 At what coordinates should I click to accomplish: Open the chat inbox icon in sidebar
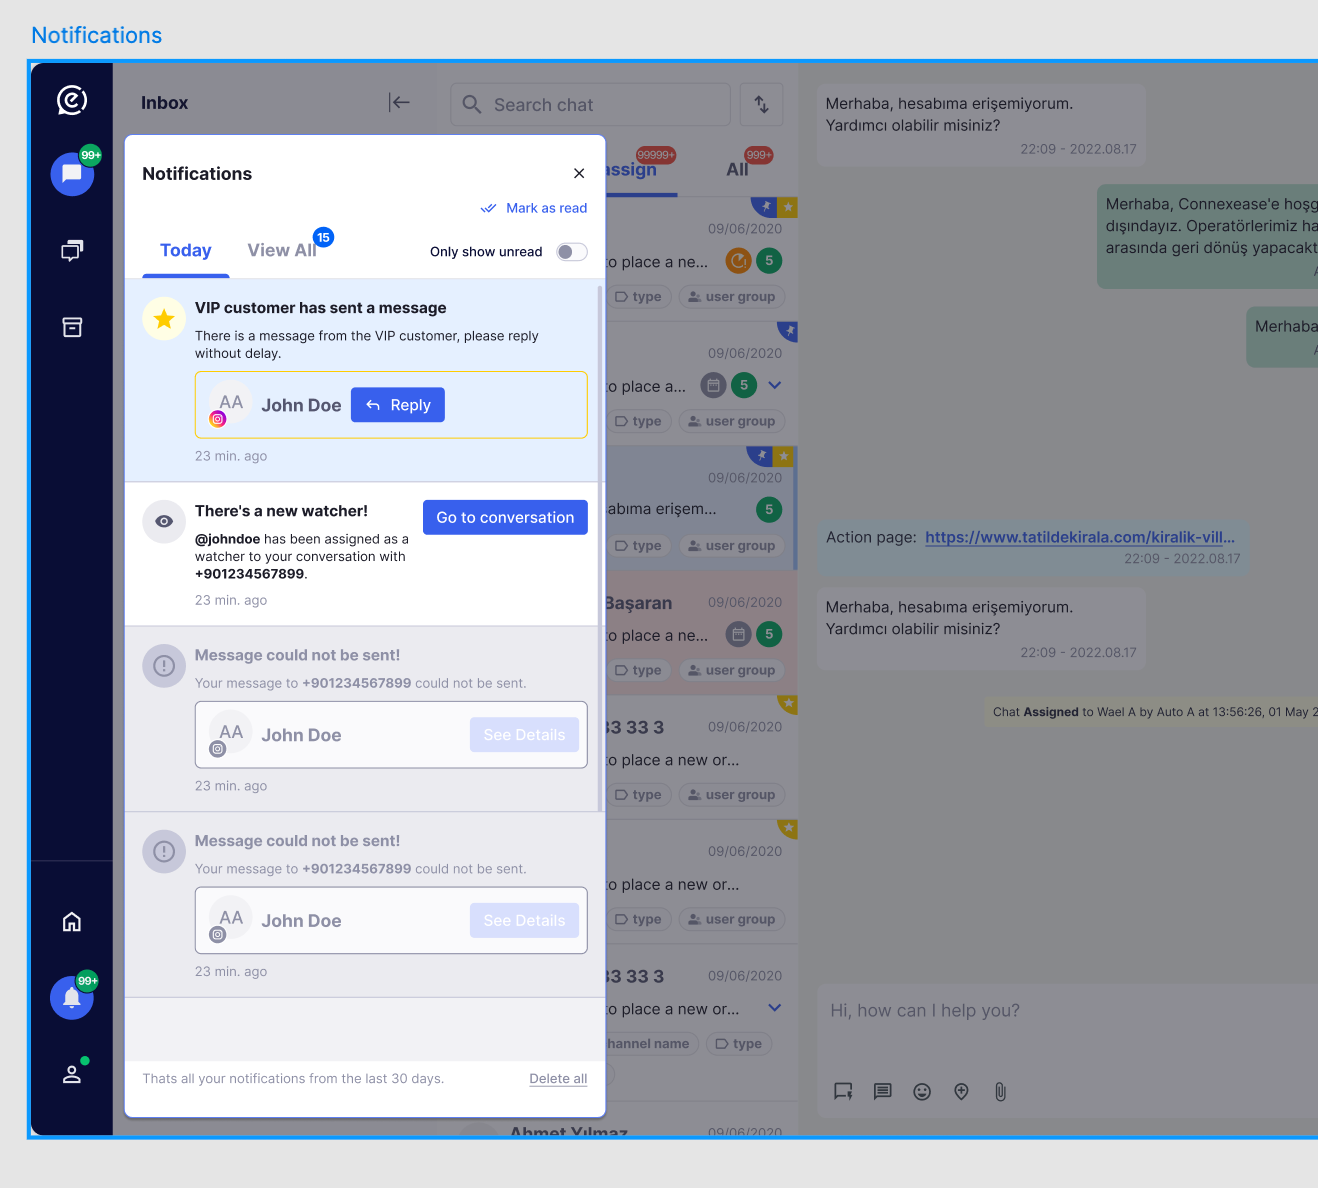tap(72, 174)
